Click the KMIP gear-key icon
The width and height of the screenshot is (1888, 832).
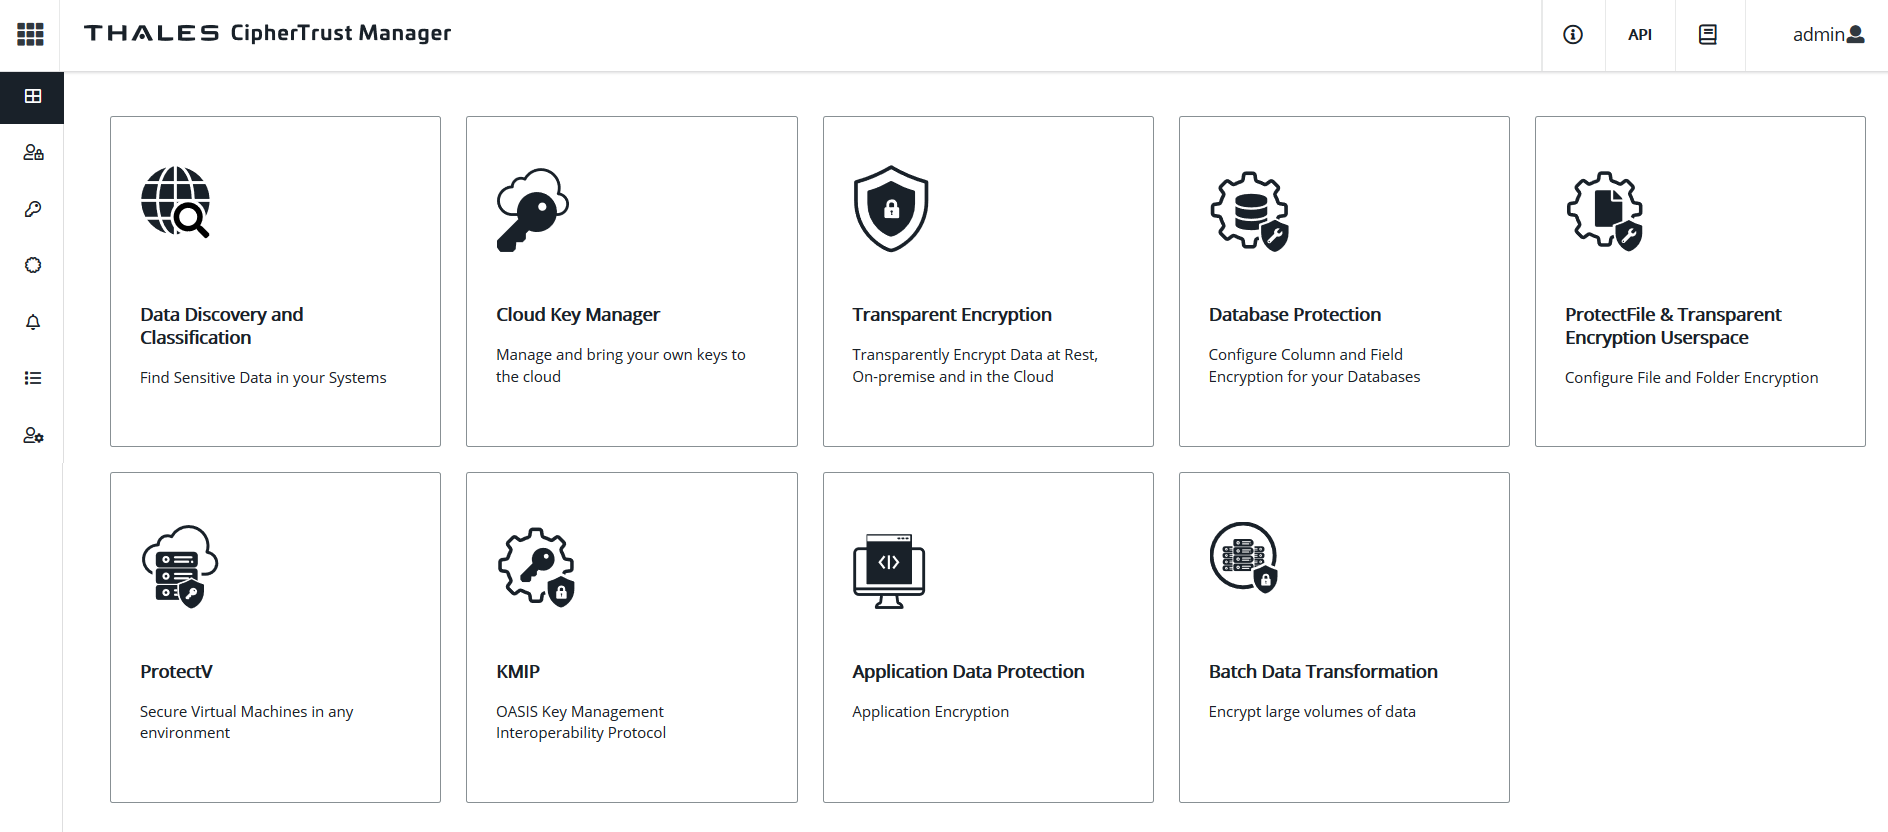(537, 566)
